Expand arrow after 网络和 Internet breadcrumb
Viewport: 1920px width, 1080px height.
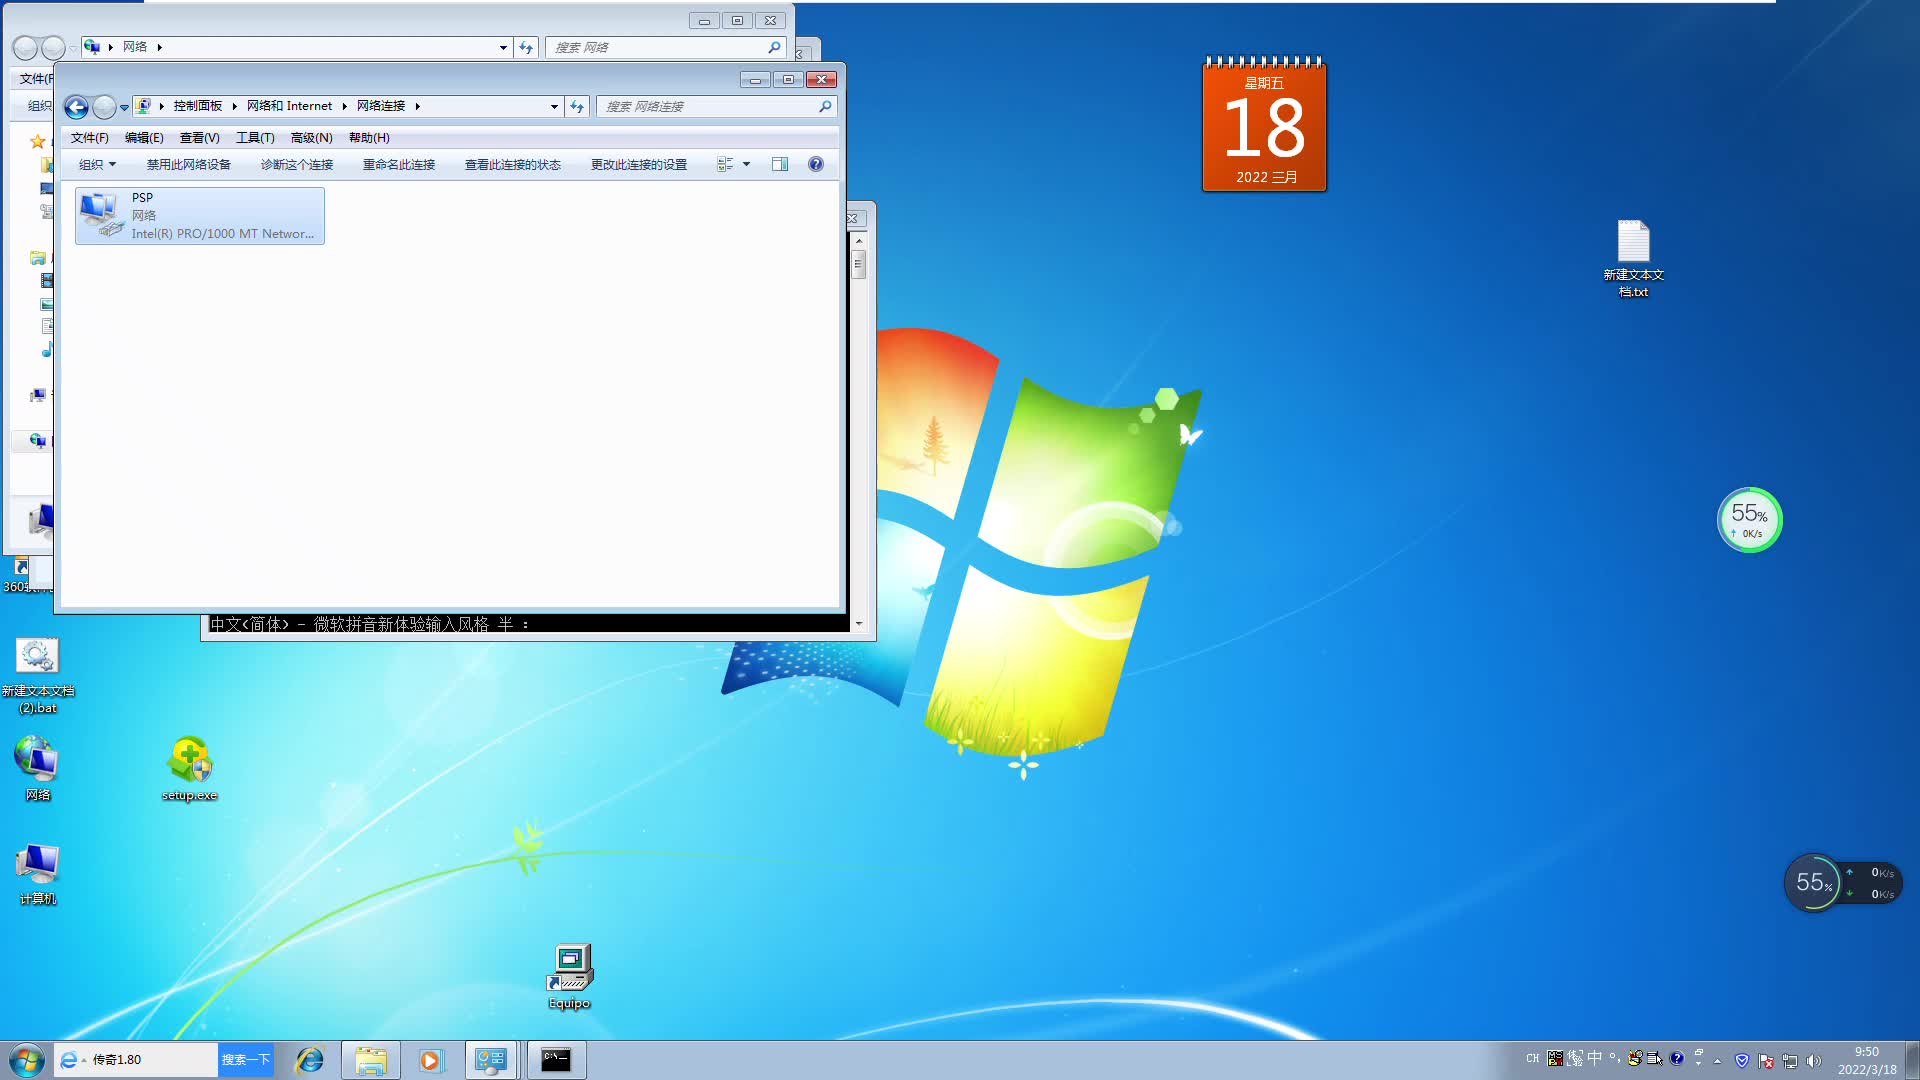(x=344, y=106)
